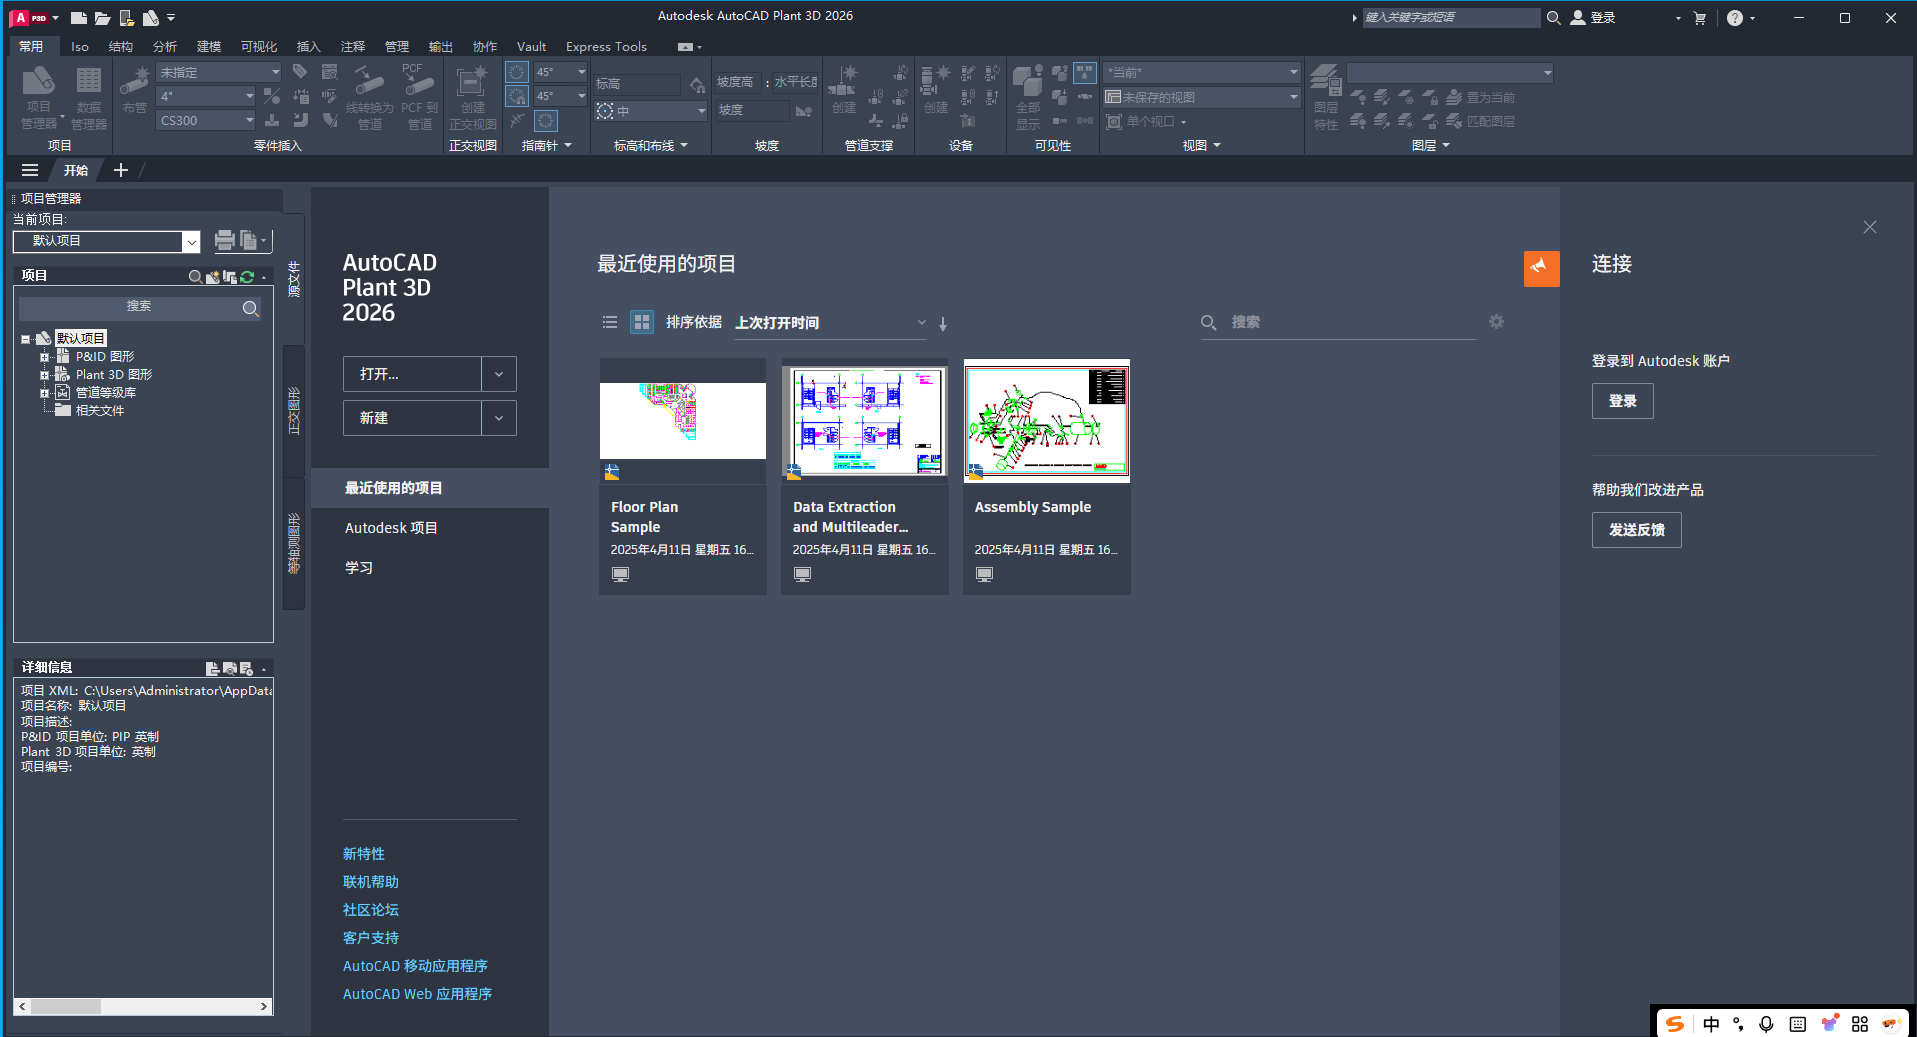Open the Assembly Sample thumbnail
The width and height of the screenshot is (1917, 1037).
pos(1046,421)
